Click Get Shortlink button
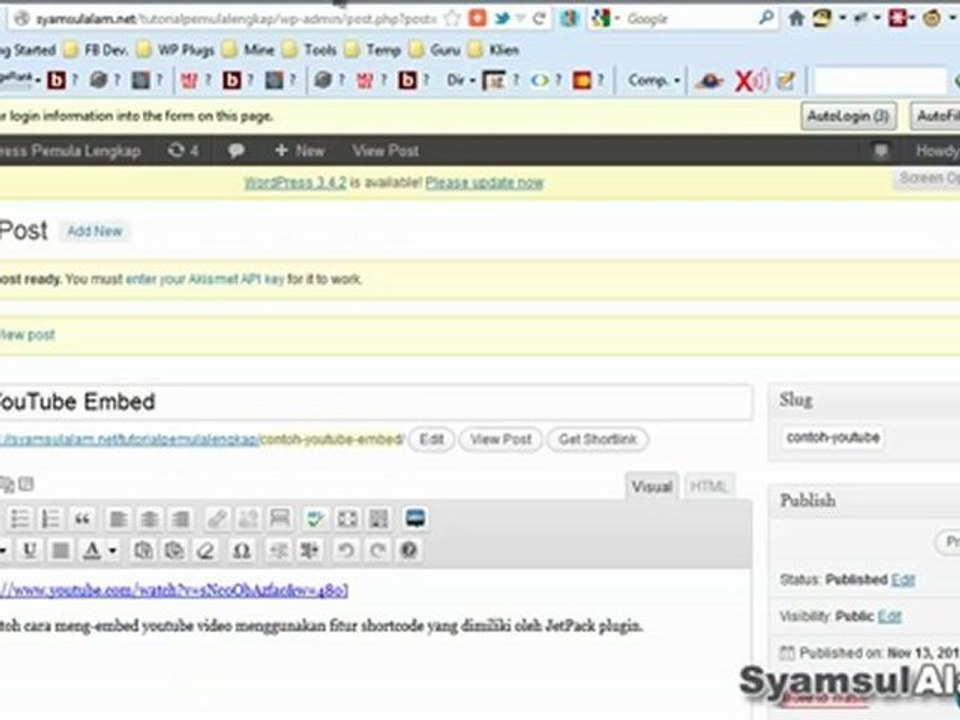This screenshot has width=960, height=720. click(x=598, y=439)
